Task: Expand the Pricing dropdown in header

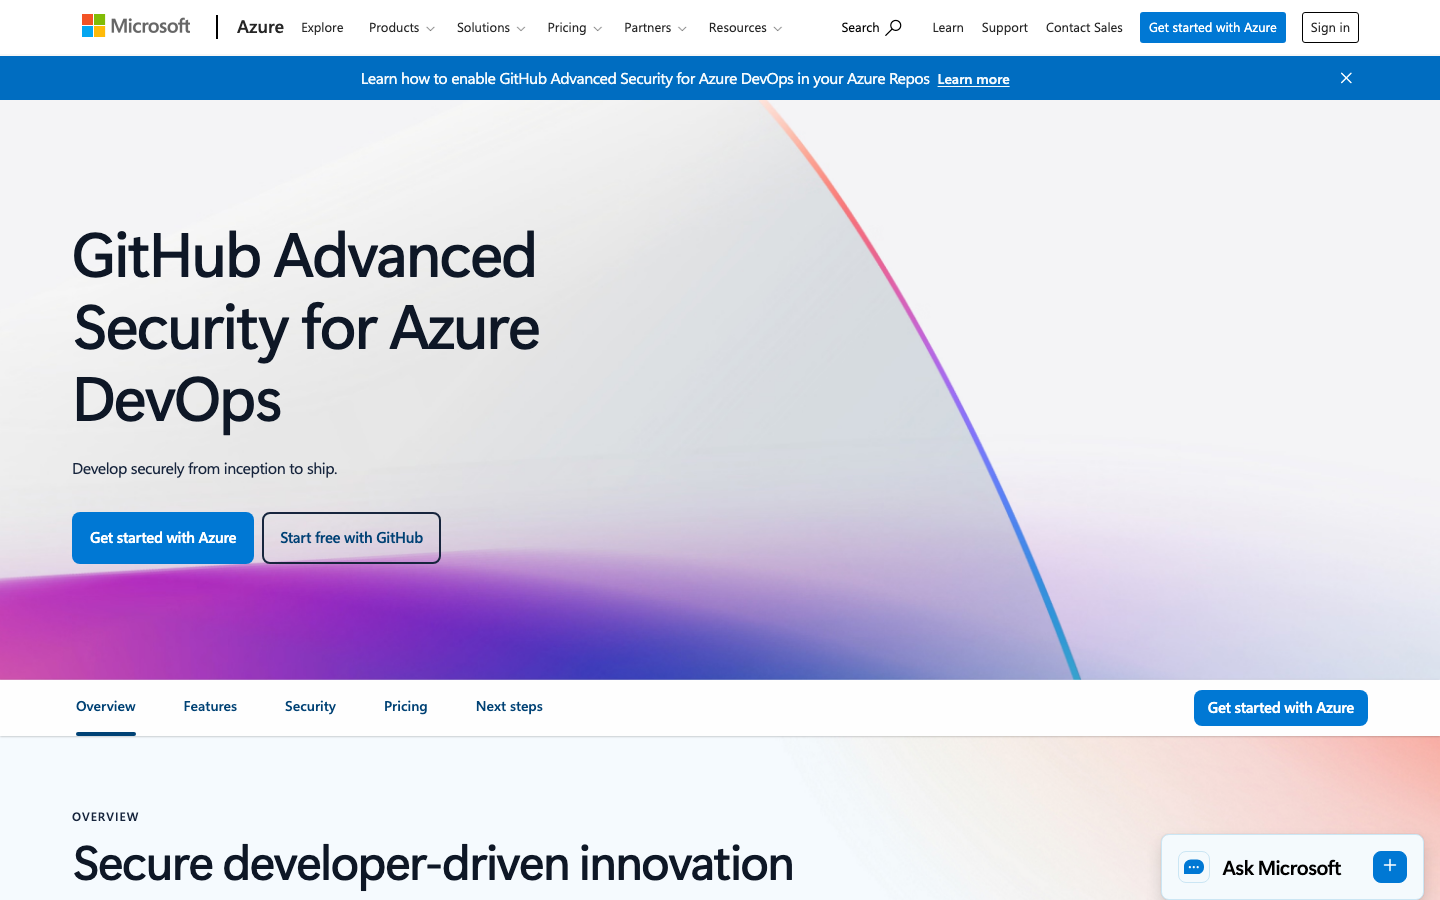Action: coord(575,27)
